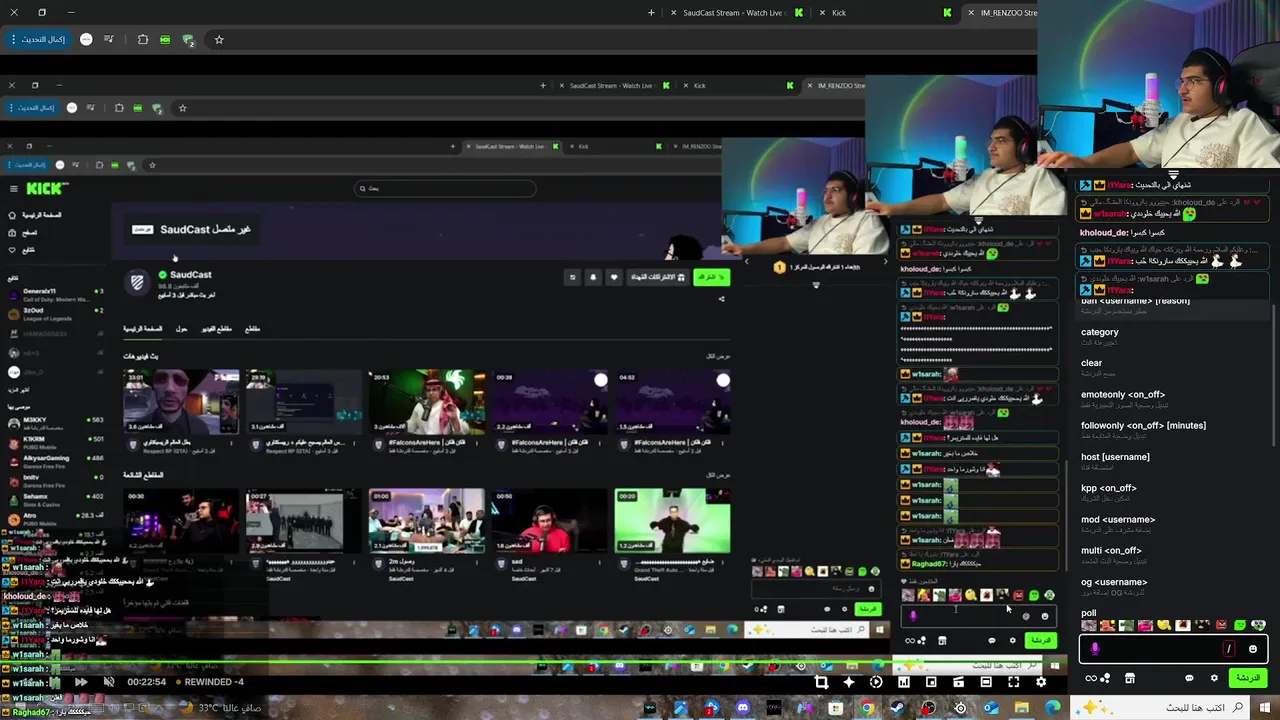Click the crop icon in player controls
1280x720 pixels.
click(821, 682)
